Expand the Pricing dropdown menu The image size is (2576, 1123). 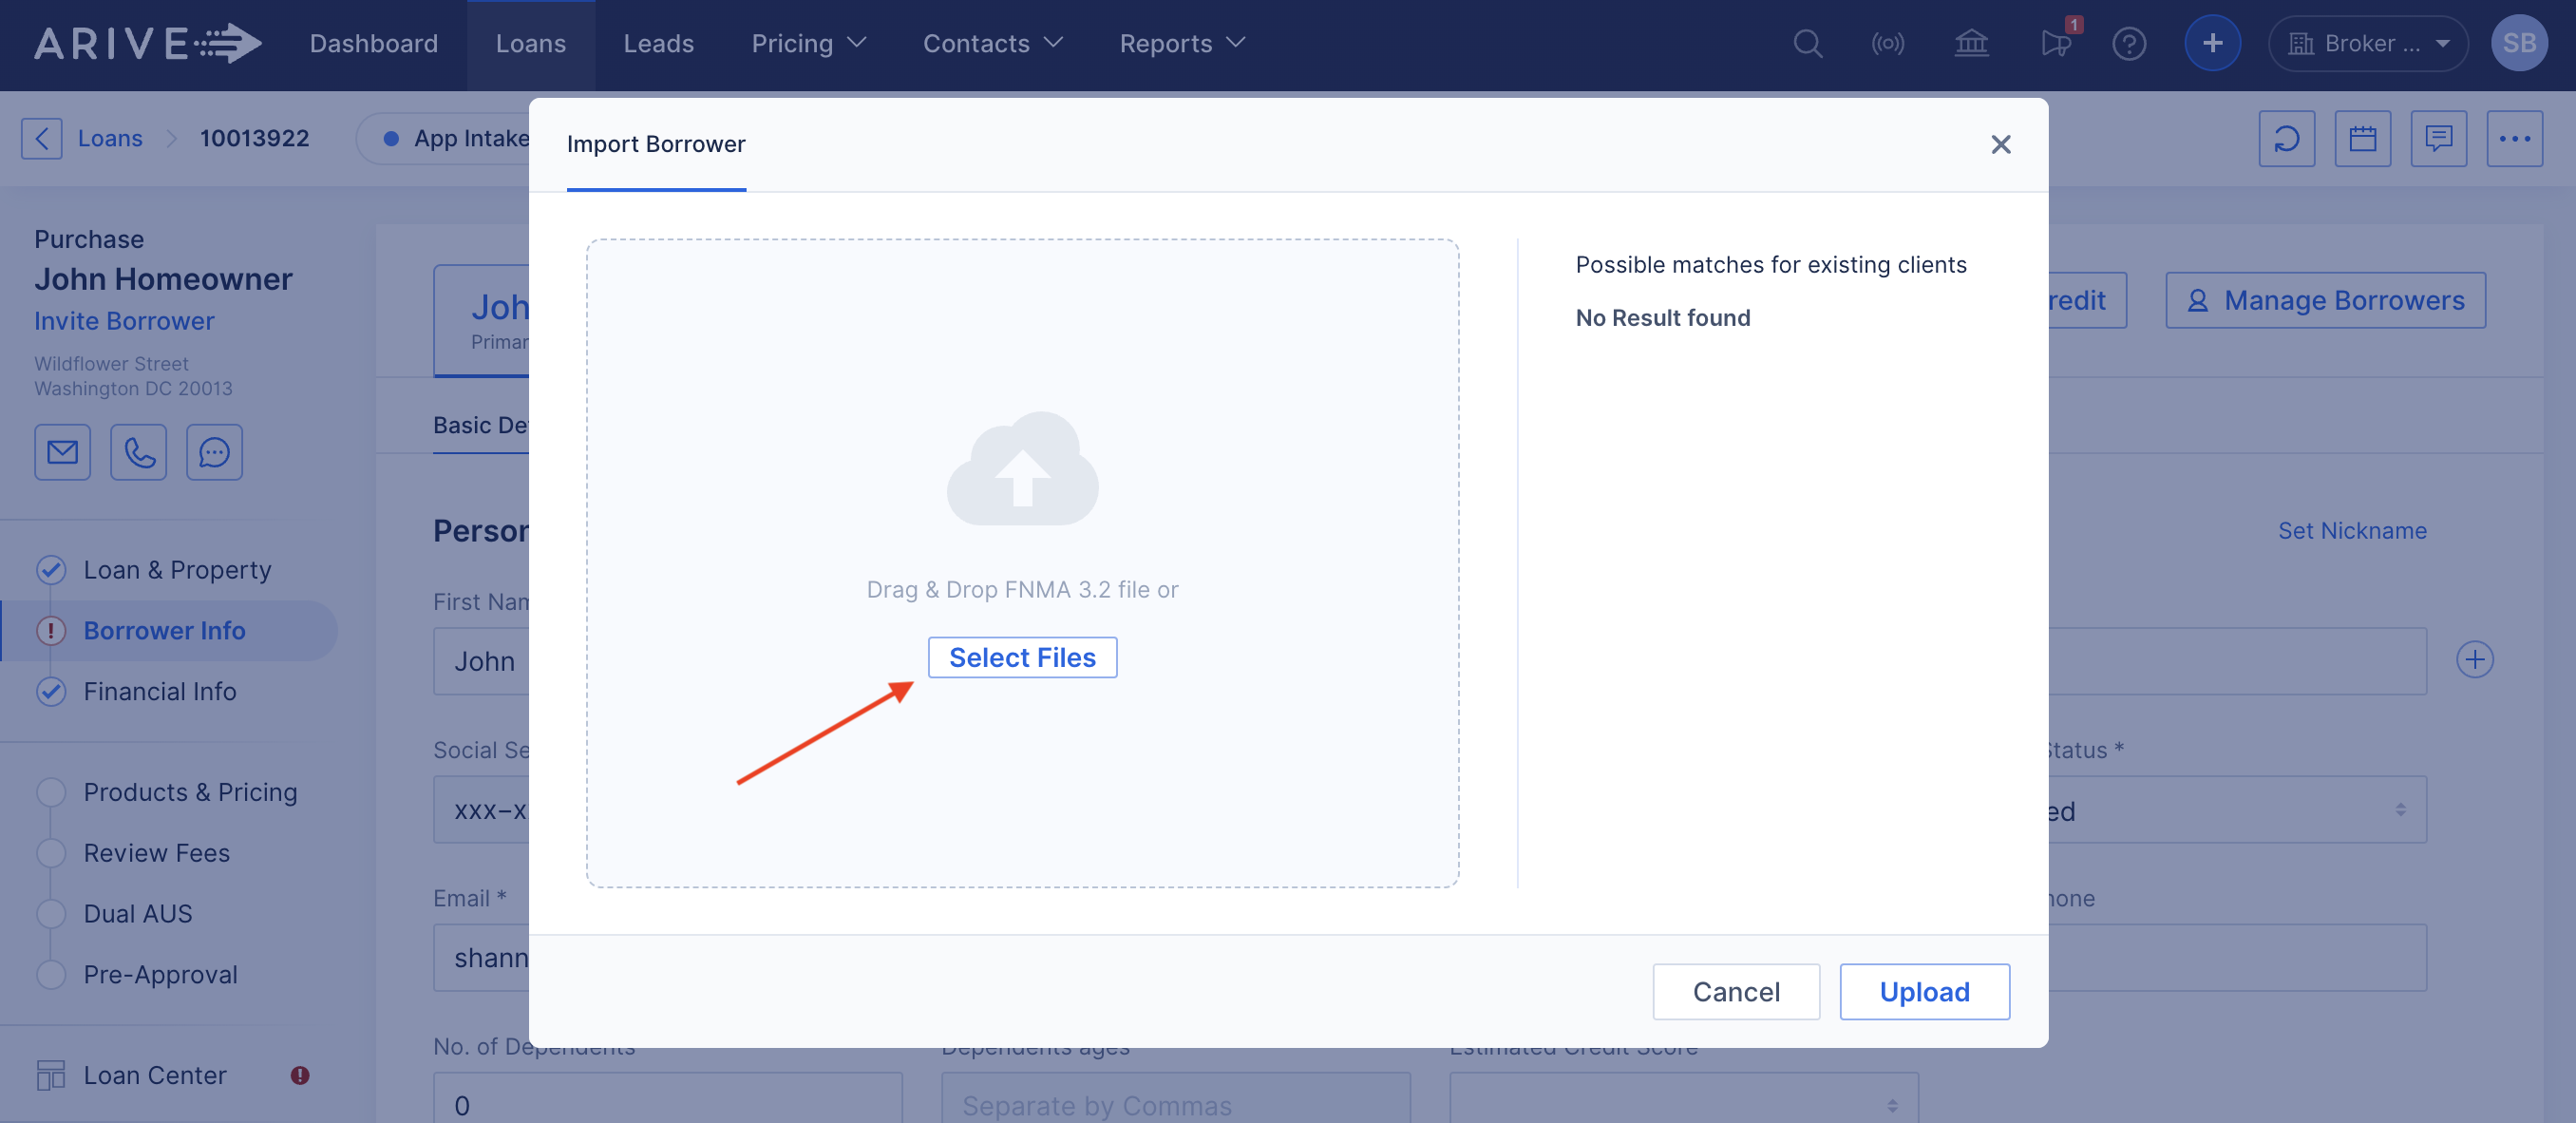click(x=808, y=44)
